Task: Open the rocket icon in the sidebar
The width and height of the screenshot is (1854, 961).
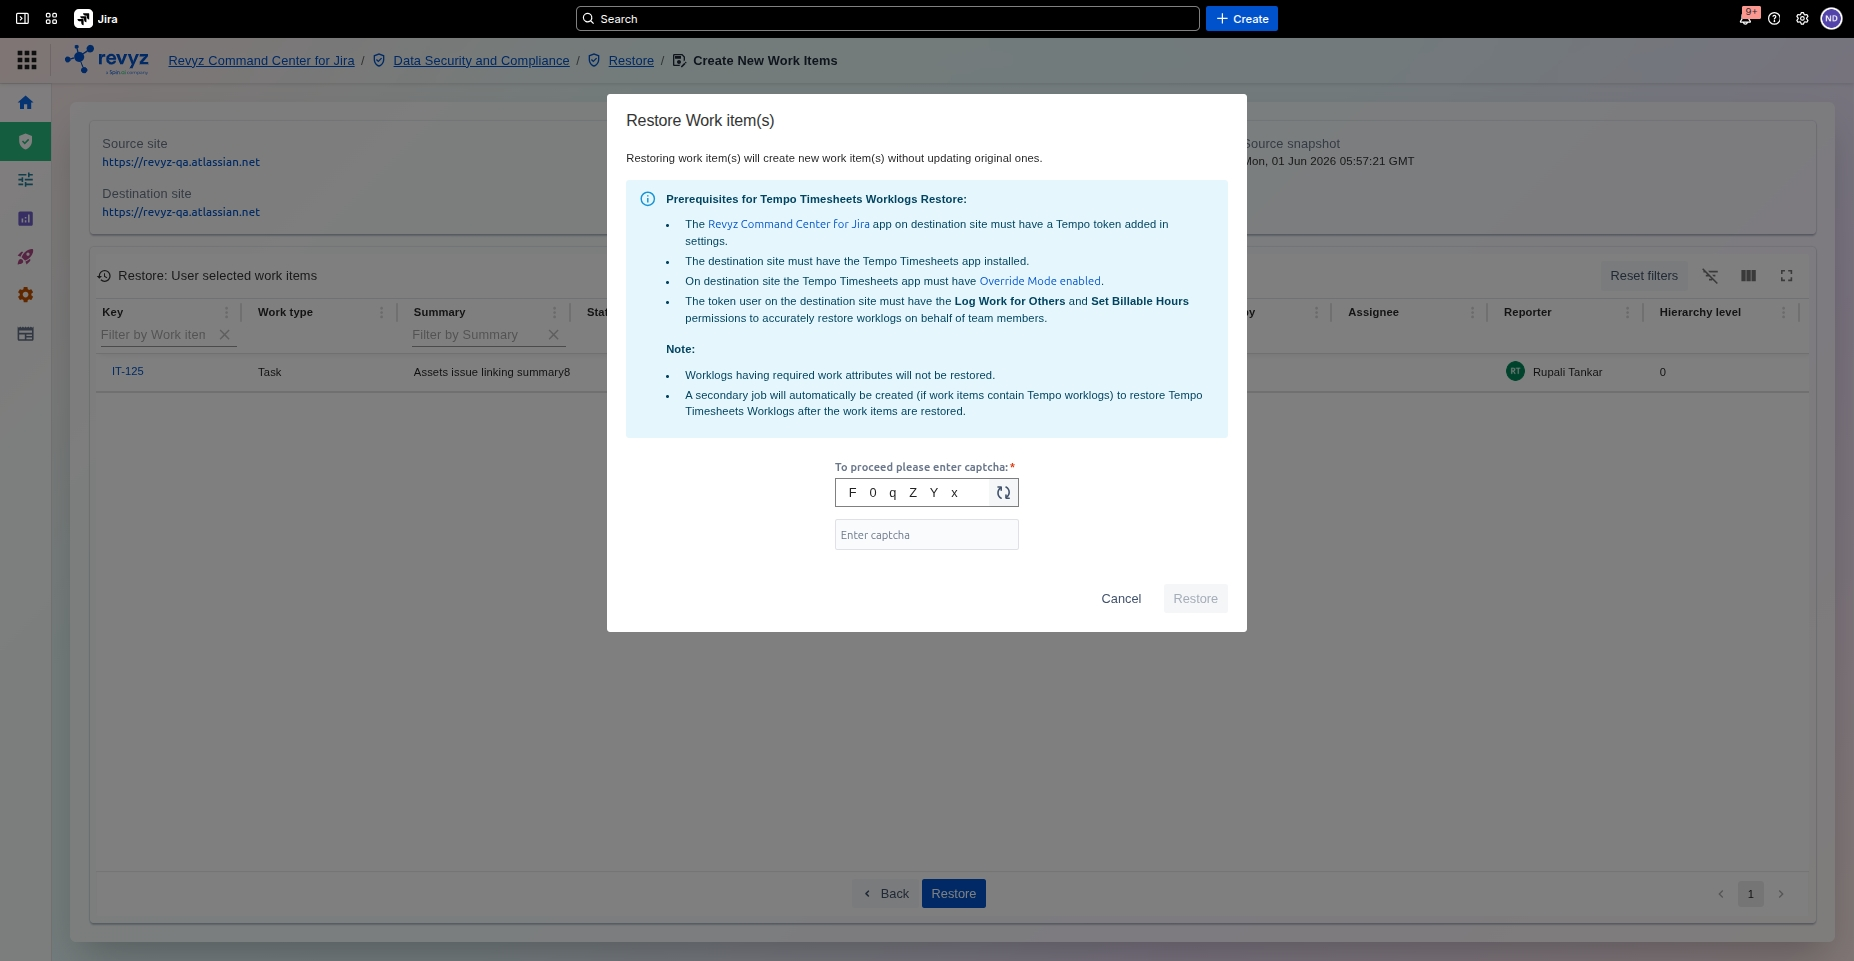Action: click(x=26, y=257)
